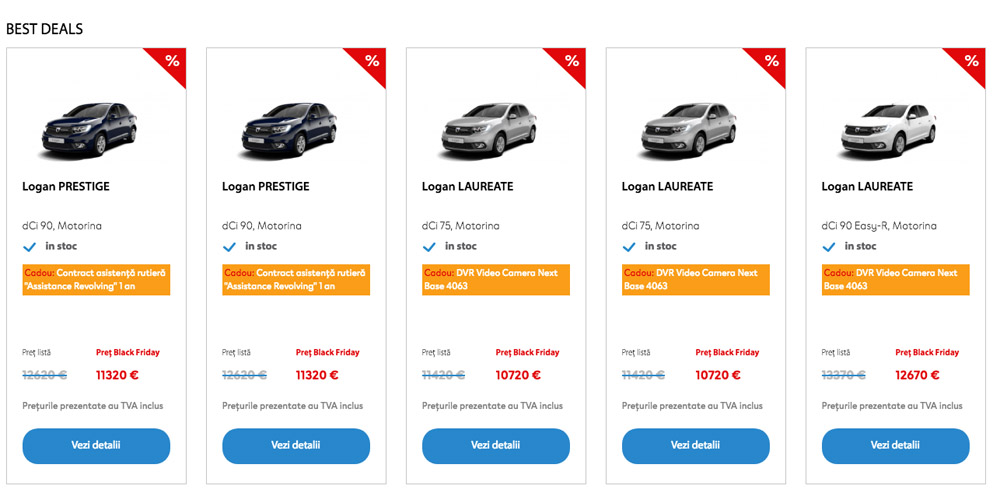The image size is (1000, 496).
Task: Click the red percent badge on first card
Action: pyautogui.click(x=171, y=62)
